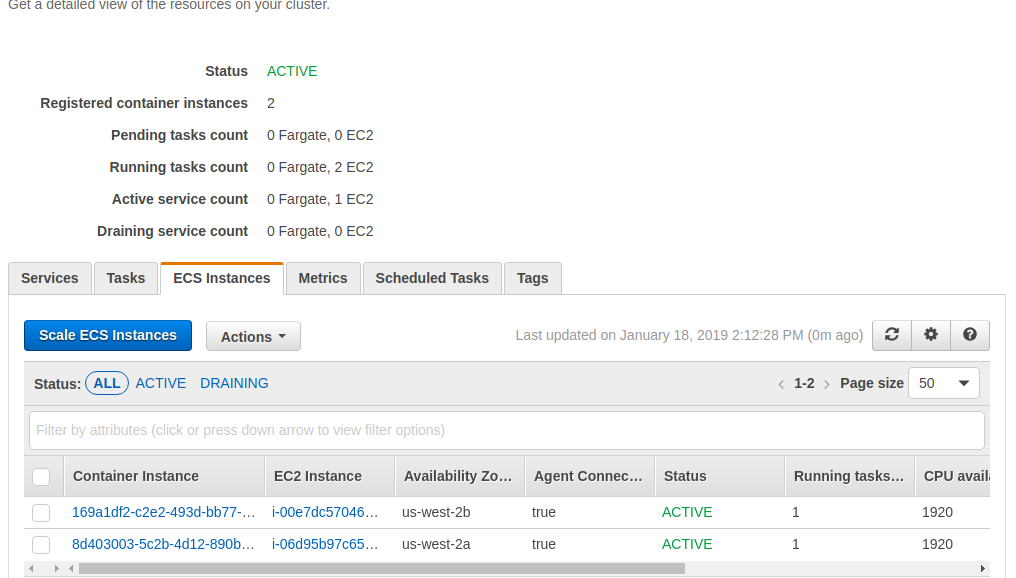1016x578 pixels.
Task: Check the box for instance 8d403003
Action: 41,545
